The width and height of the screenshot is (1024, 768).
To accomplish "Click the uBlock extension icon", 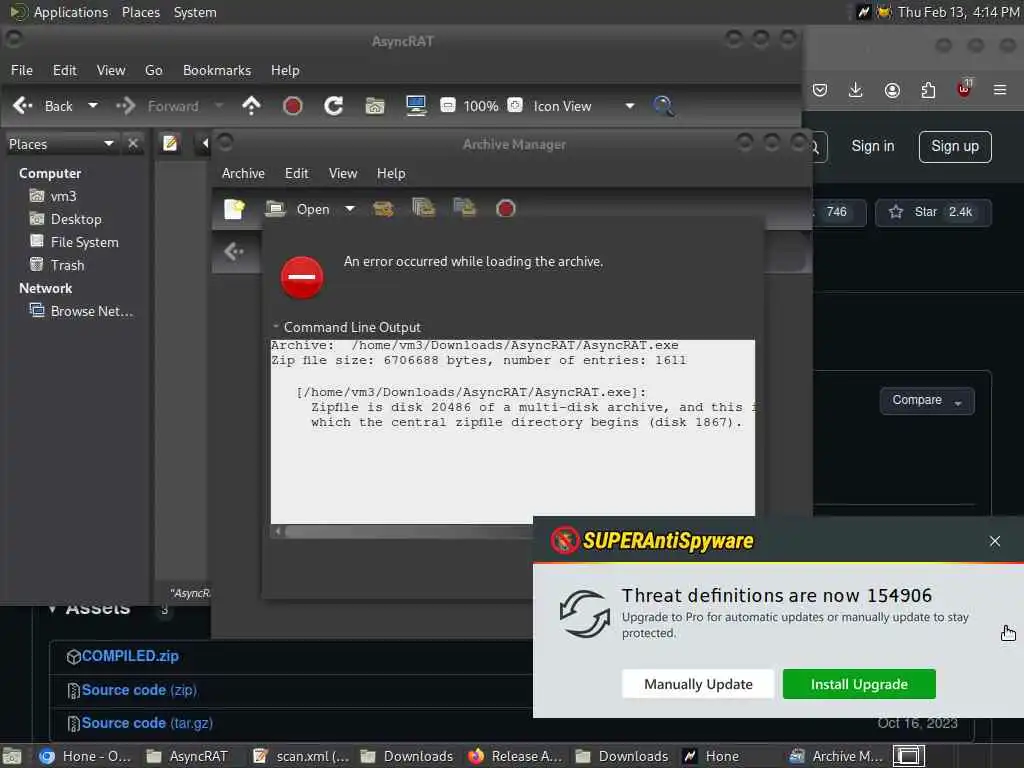I will coord(964,89).
